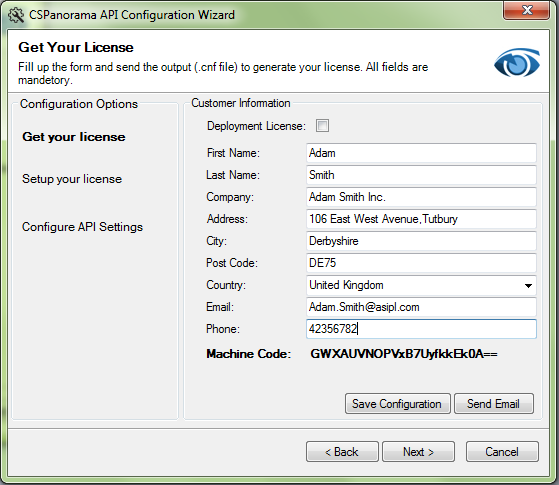Click the Send Email button

[494, 404]
